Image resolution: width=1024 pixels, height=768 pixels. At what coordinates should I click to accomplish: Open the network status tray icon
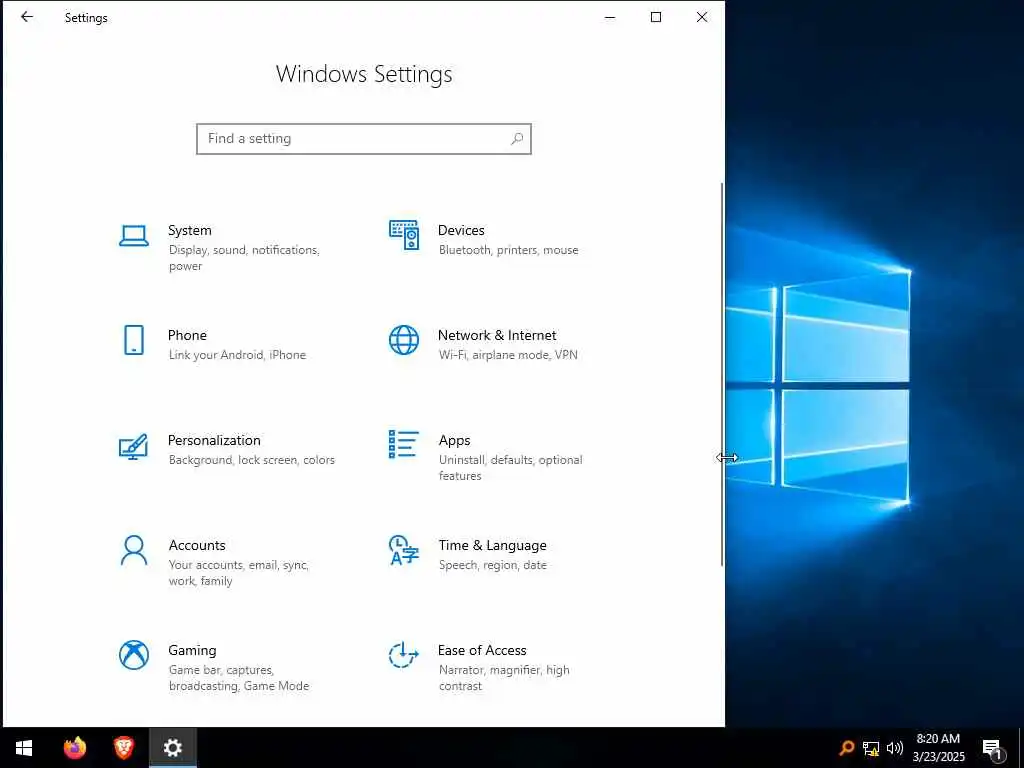click(871, 748)
